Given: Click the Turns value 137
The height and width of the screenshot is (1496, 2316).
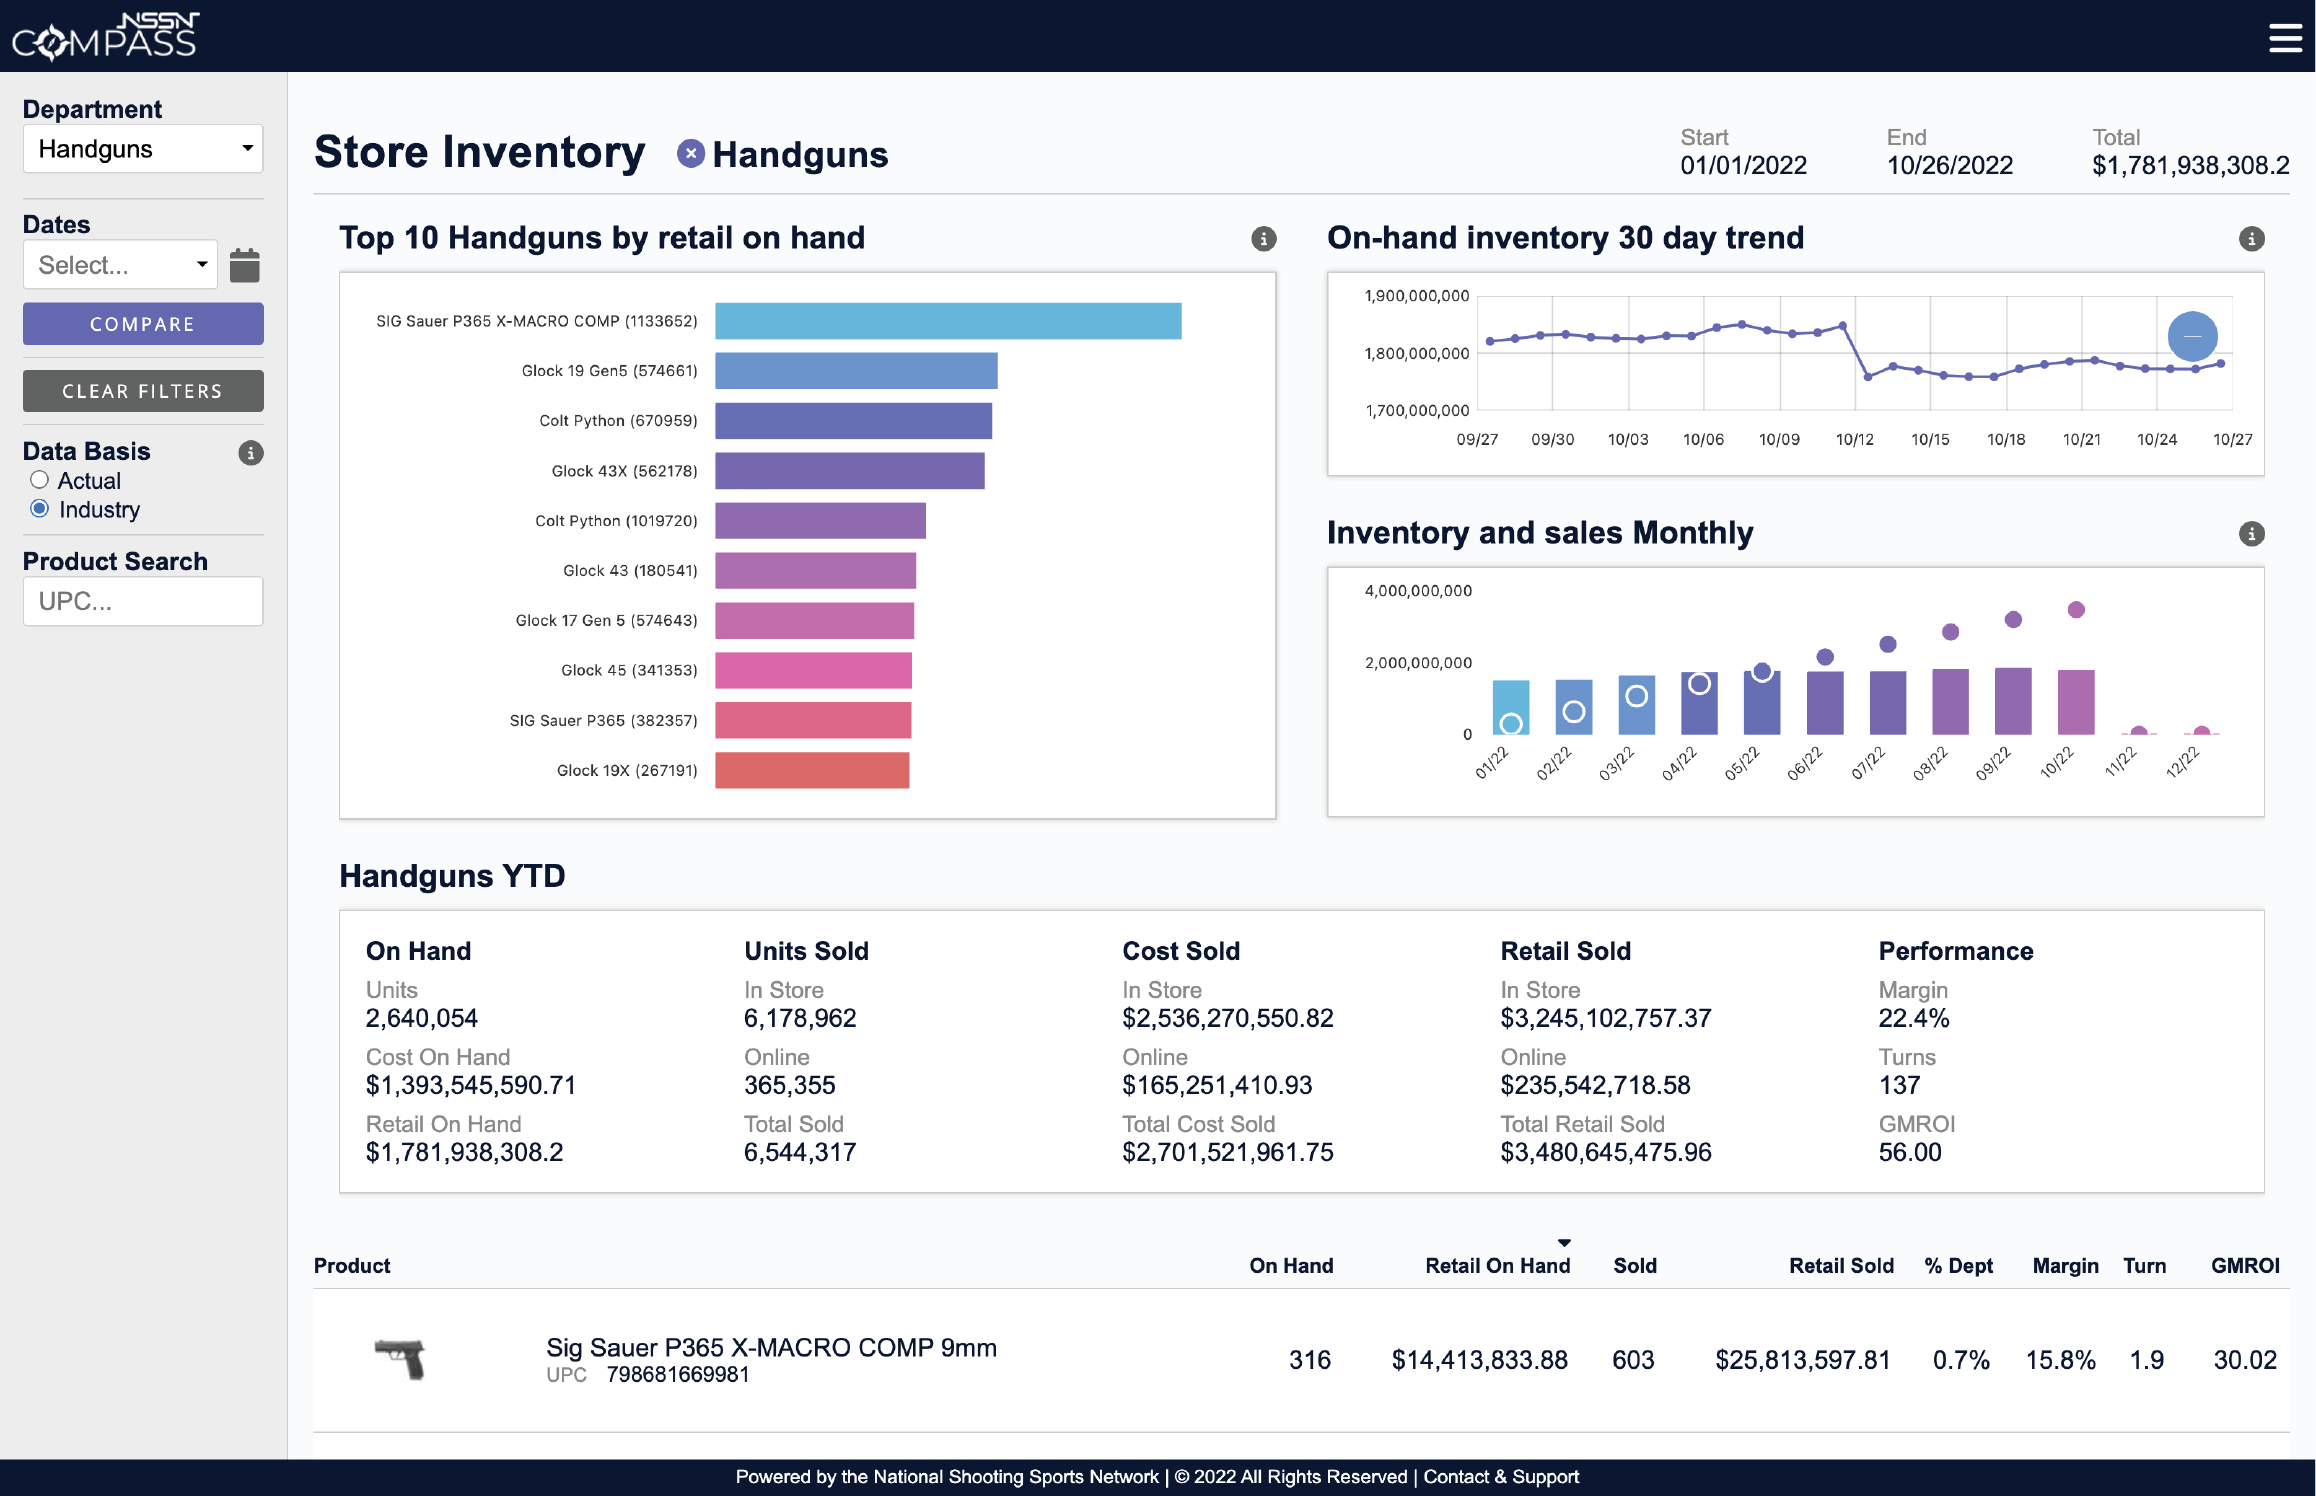Looking at the screenshot, I should point(1899,1086).
